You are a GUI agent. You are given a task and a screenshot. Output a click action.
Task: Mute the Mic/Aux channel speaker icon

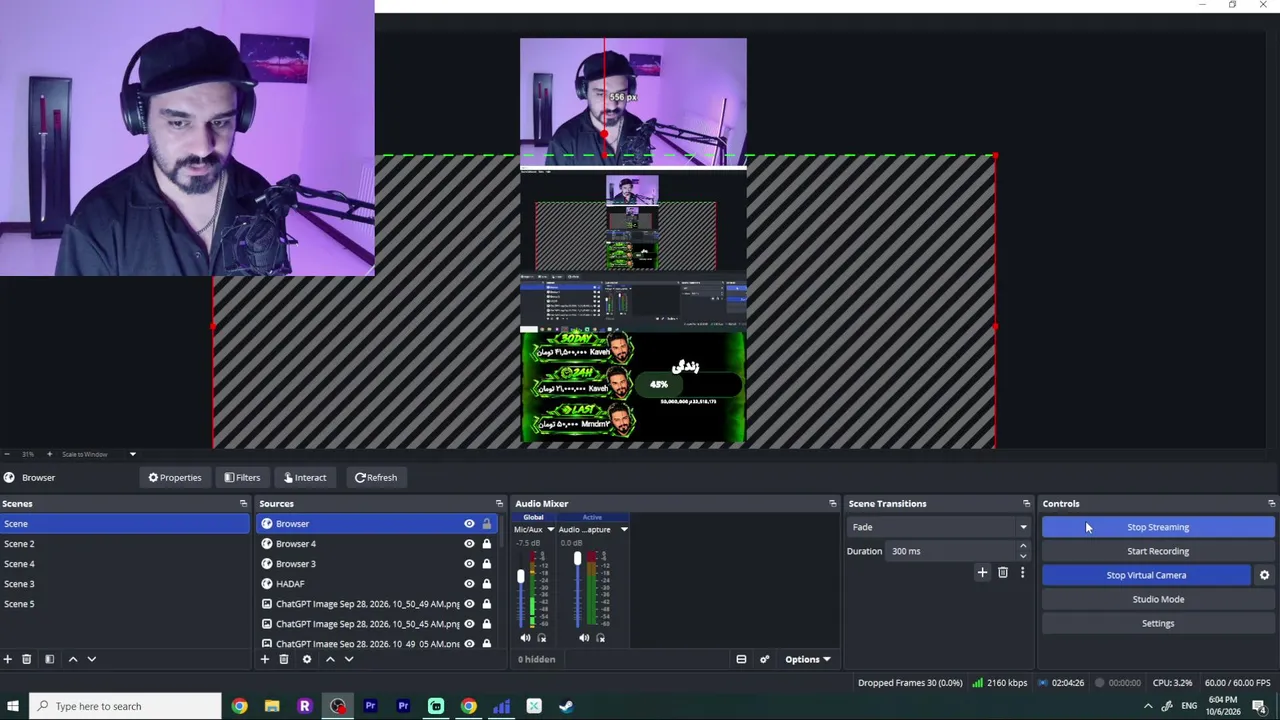pos(525,638)
